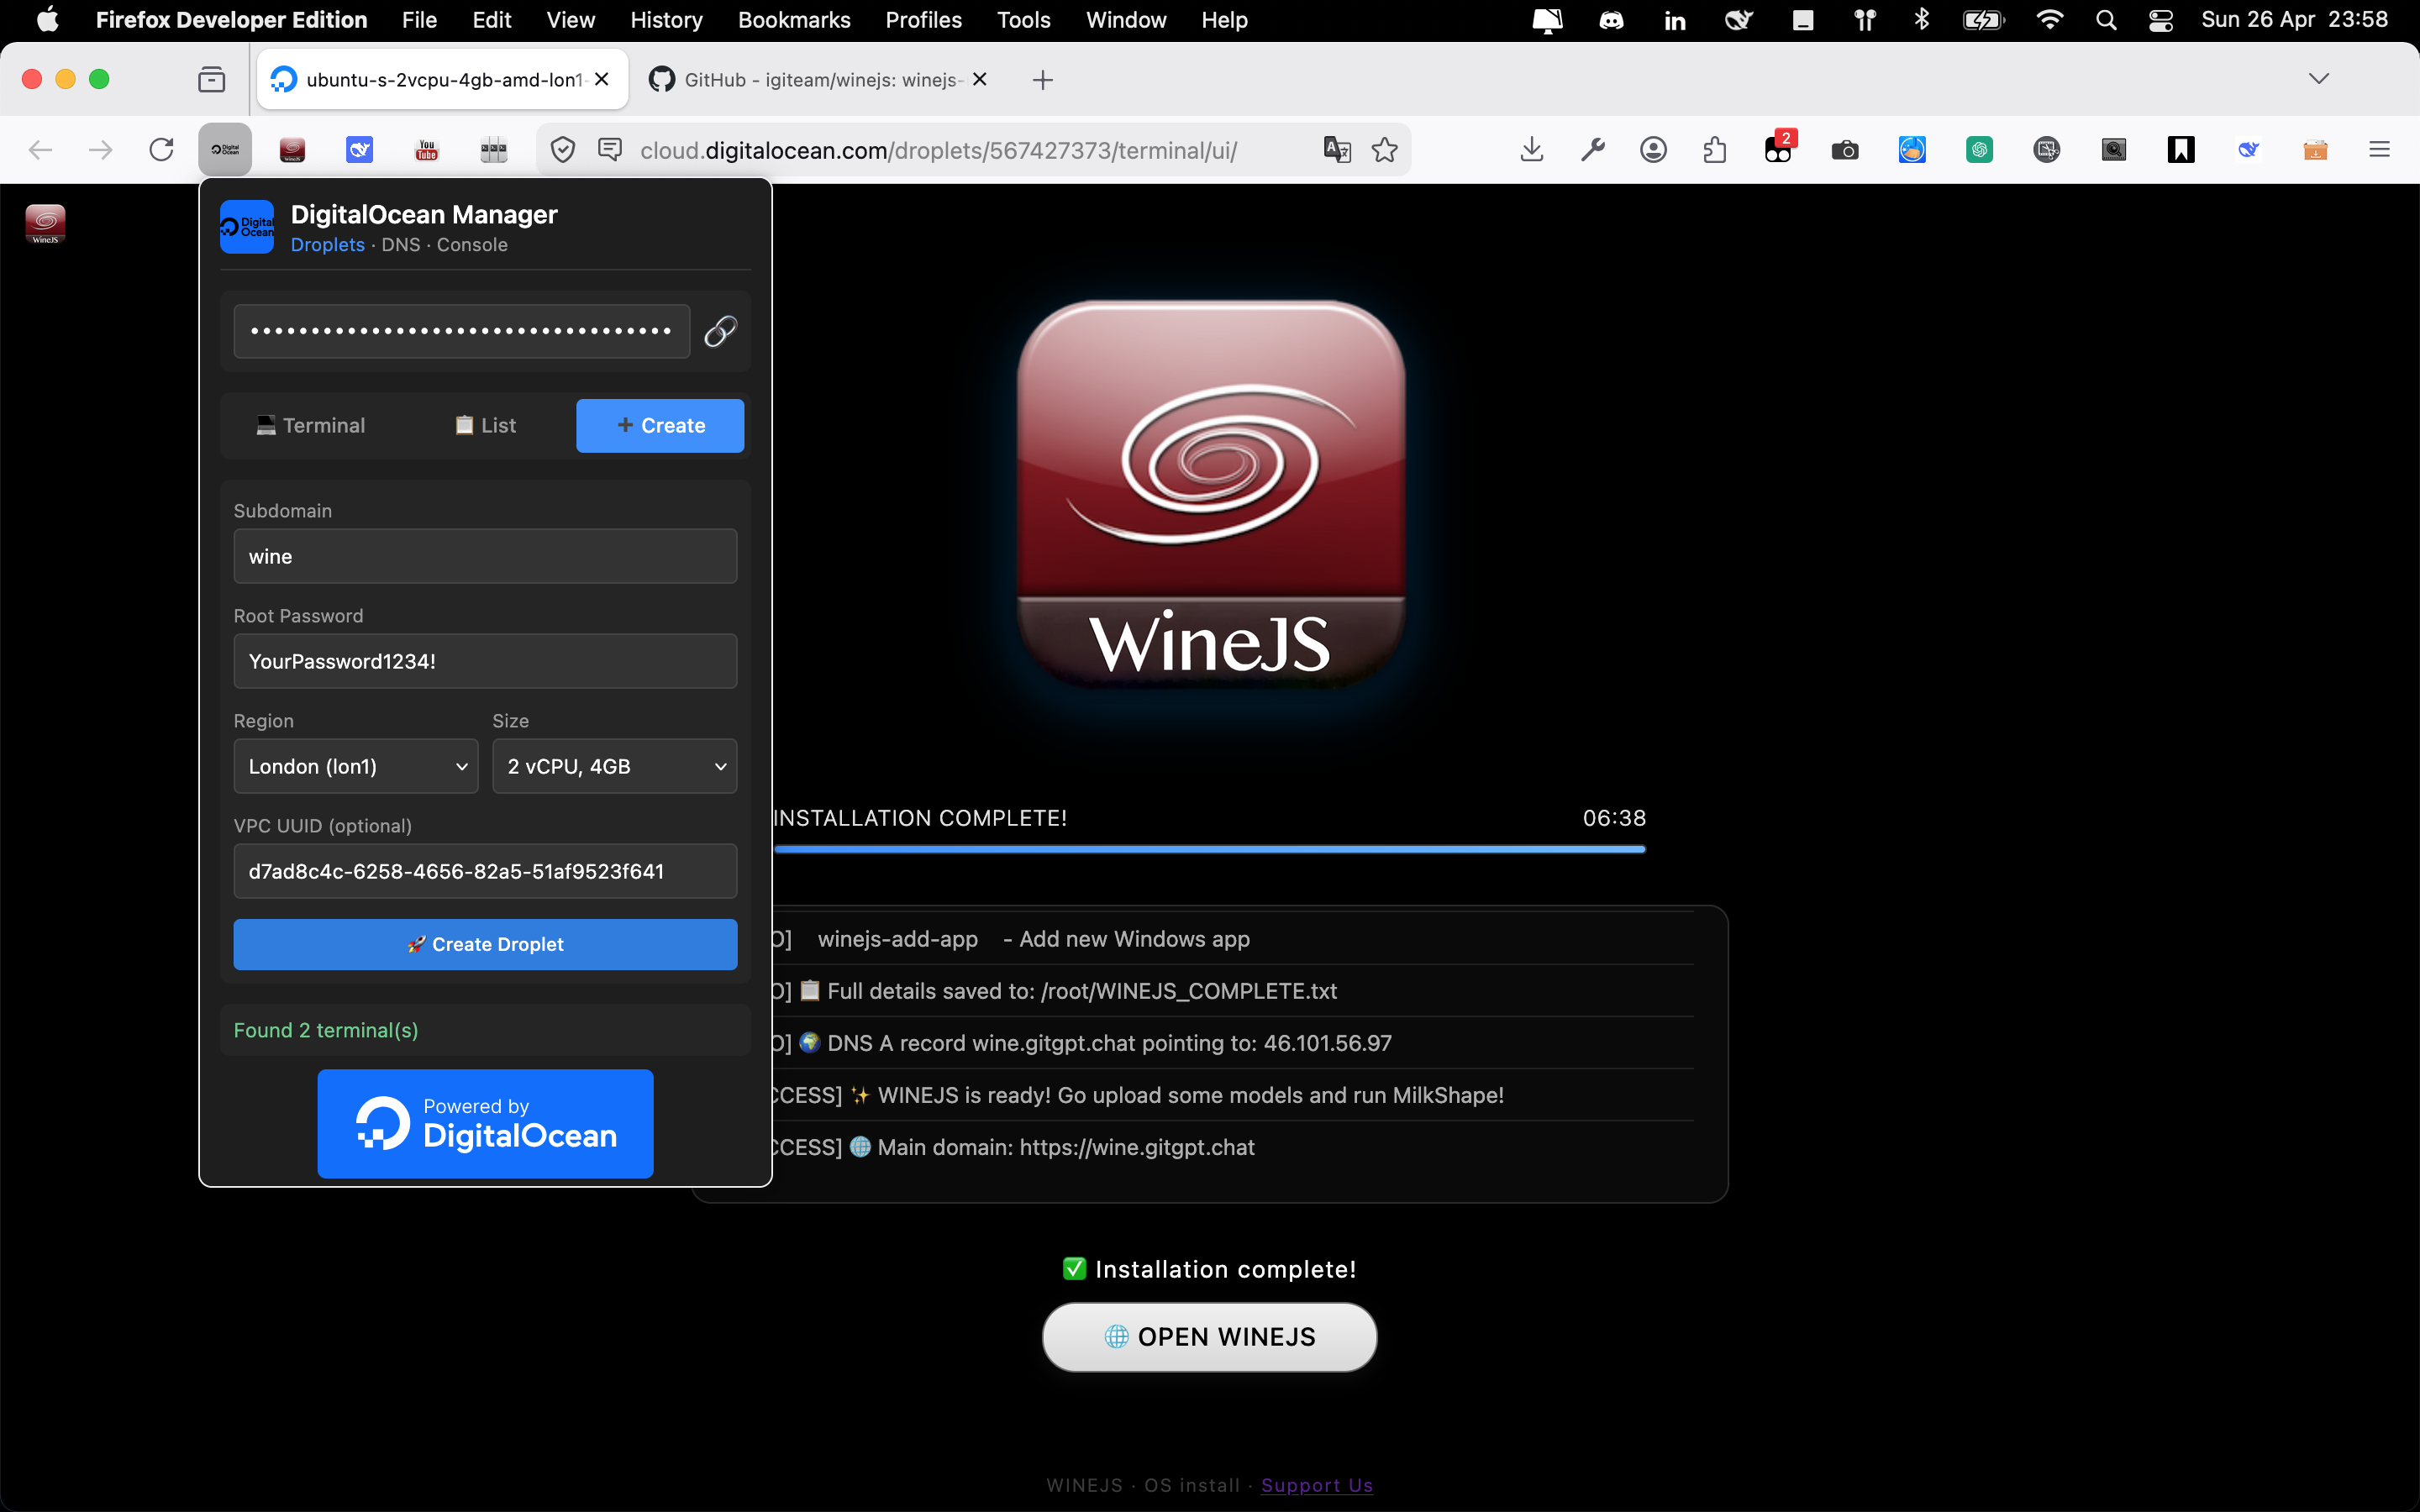The image size is (2420, 1512).
Task: Open the developer tools wrench icon
Action: [x=1592, y=150]
